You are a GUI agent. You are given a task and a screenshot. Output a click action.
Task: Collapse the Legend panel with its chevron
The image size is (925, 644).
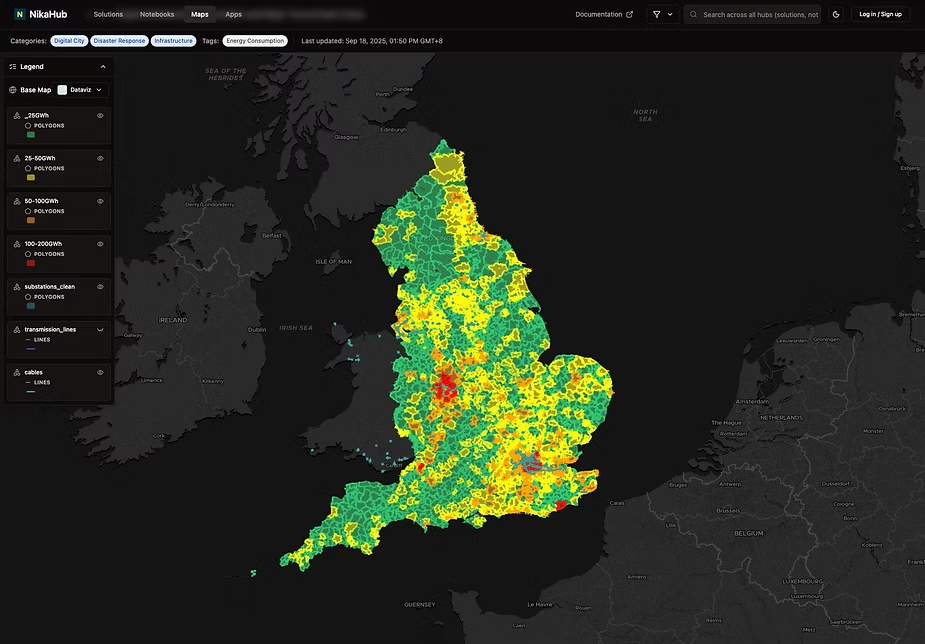pos(103,67)
